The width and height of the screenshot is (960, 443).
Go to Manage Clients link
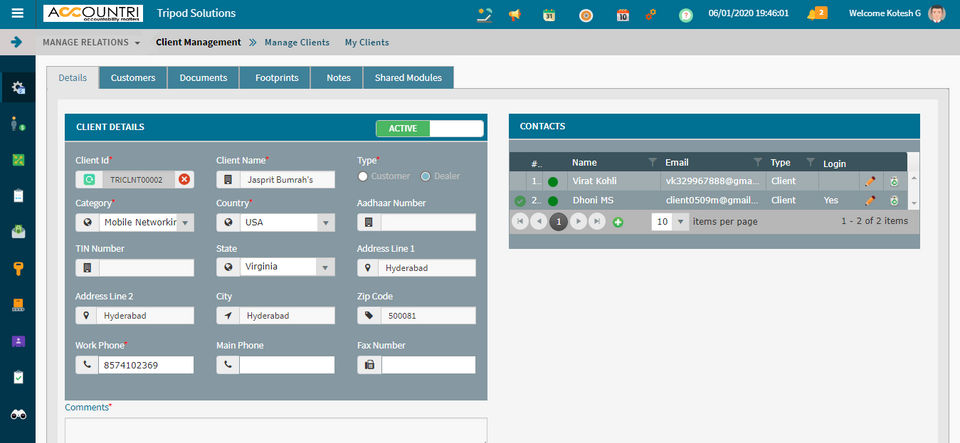tap(297, 42)
